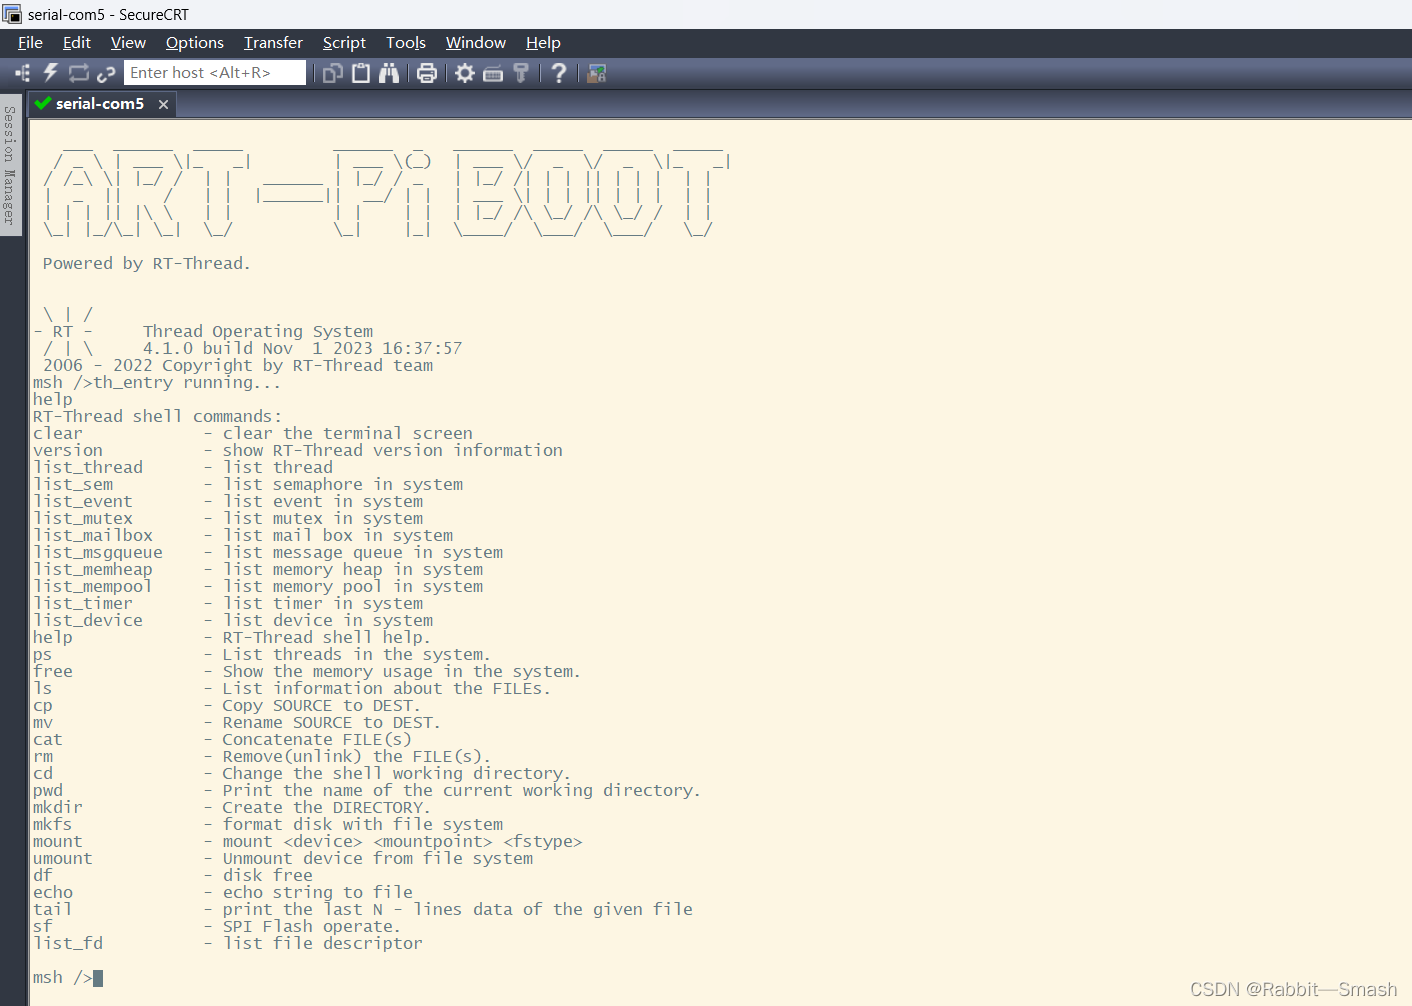Click 'version' command text
Image resolution: width=1412 pixels, height=1006 pixels.
(68, 450)
